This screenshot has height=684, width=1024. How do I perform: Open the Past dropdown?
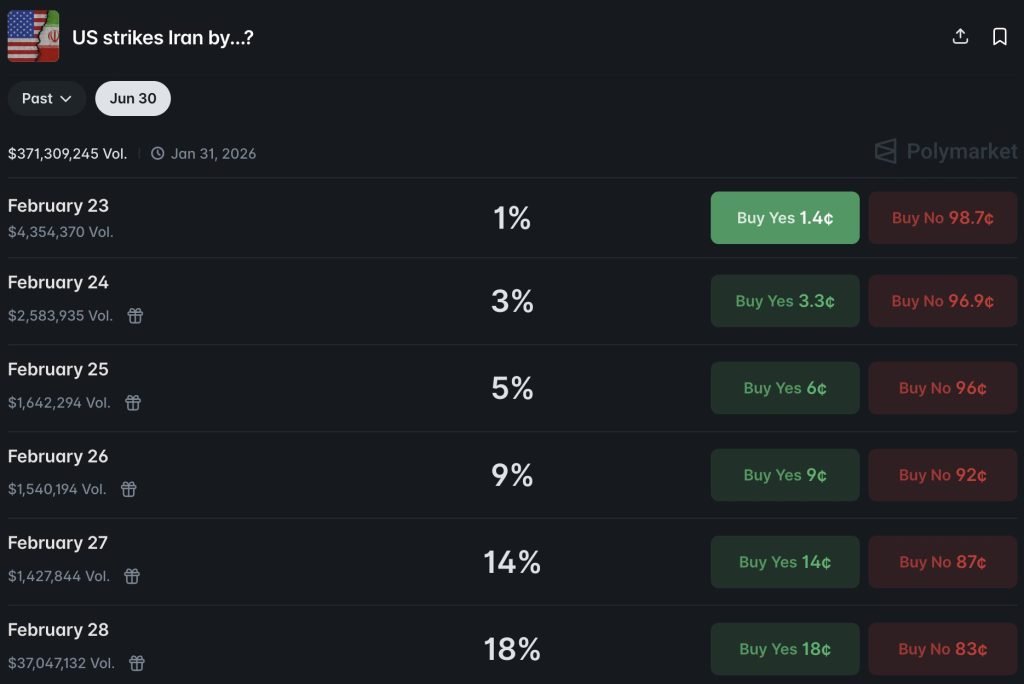[47, 98]
